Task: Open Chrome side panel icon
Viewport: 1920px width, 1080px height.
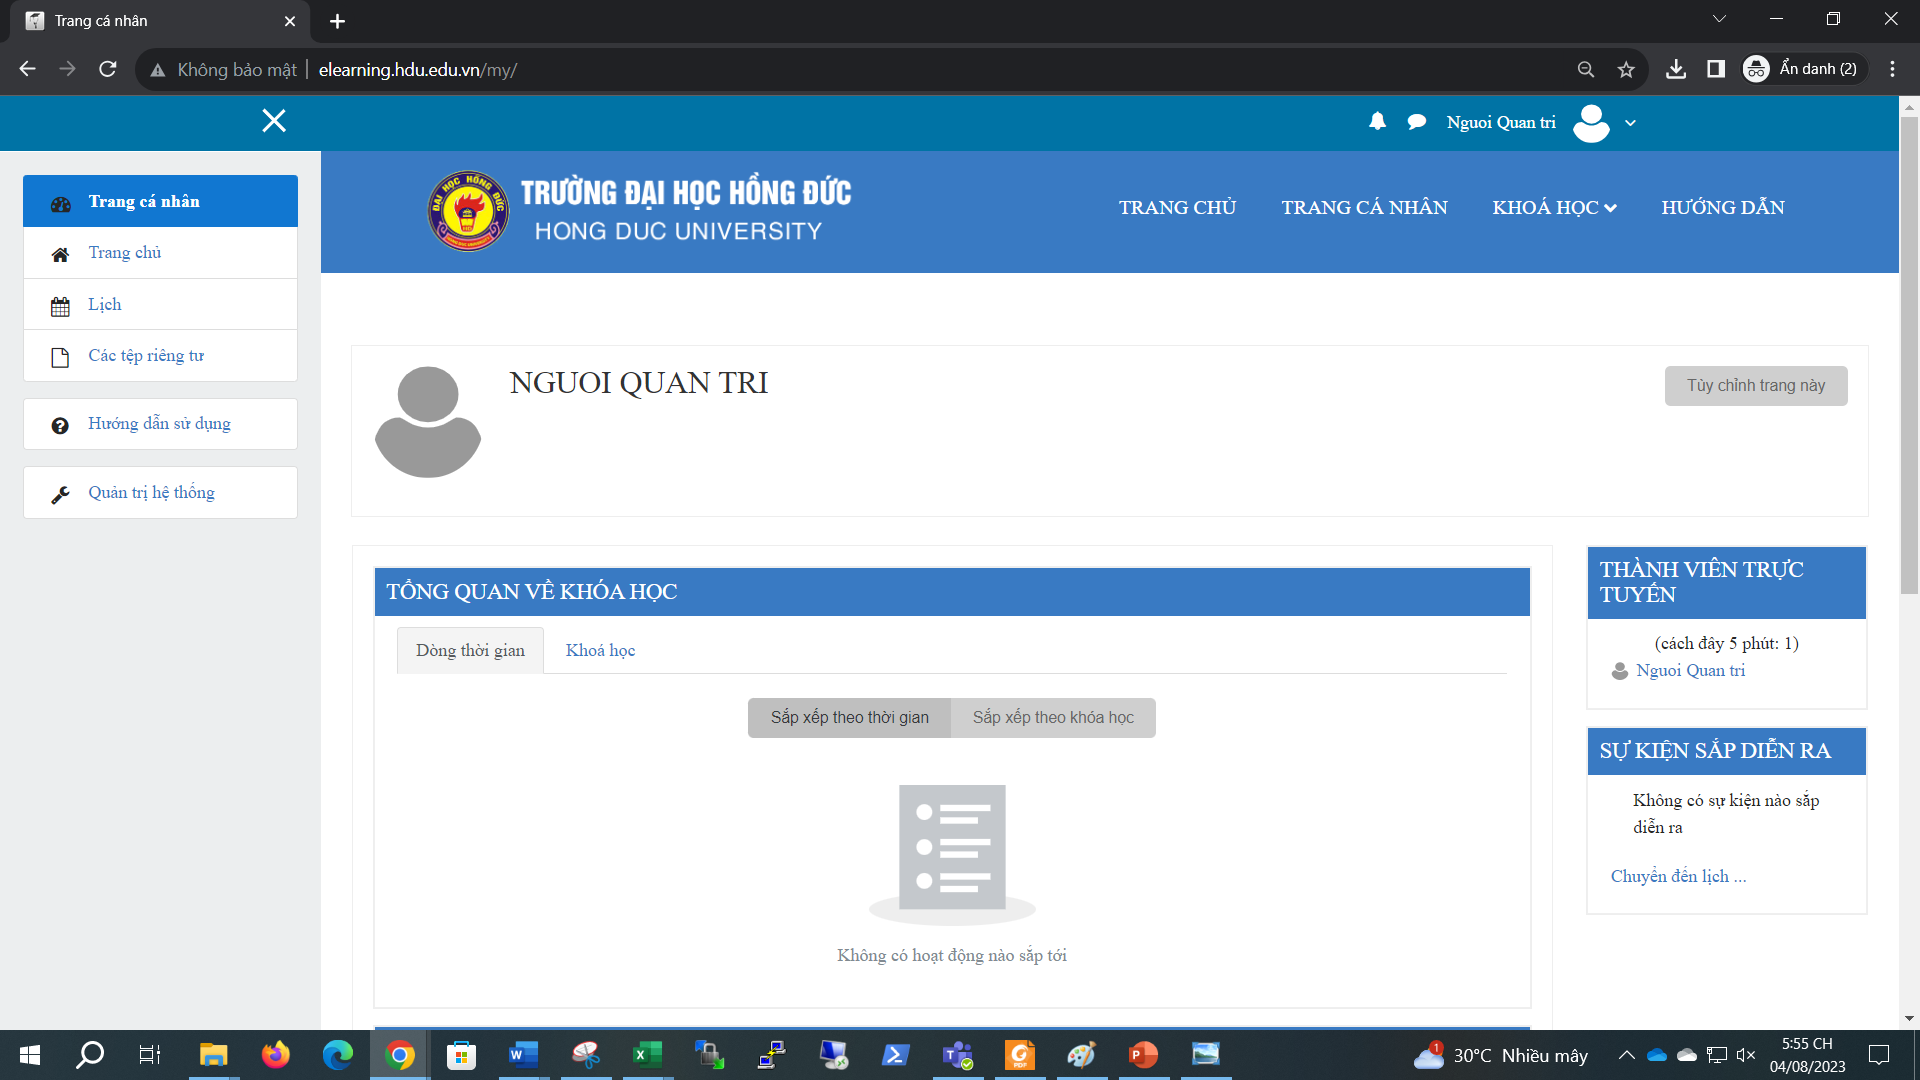Action: (1716, 69)
